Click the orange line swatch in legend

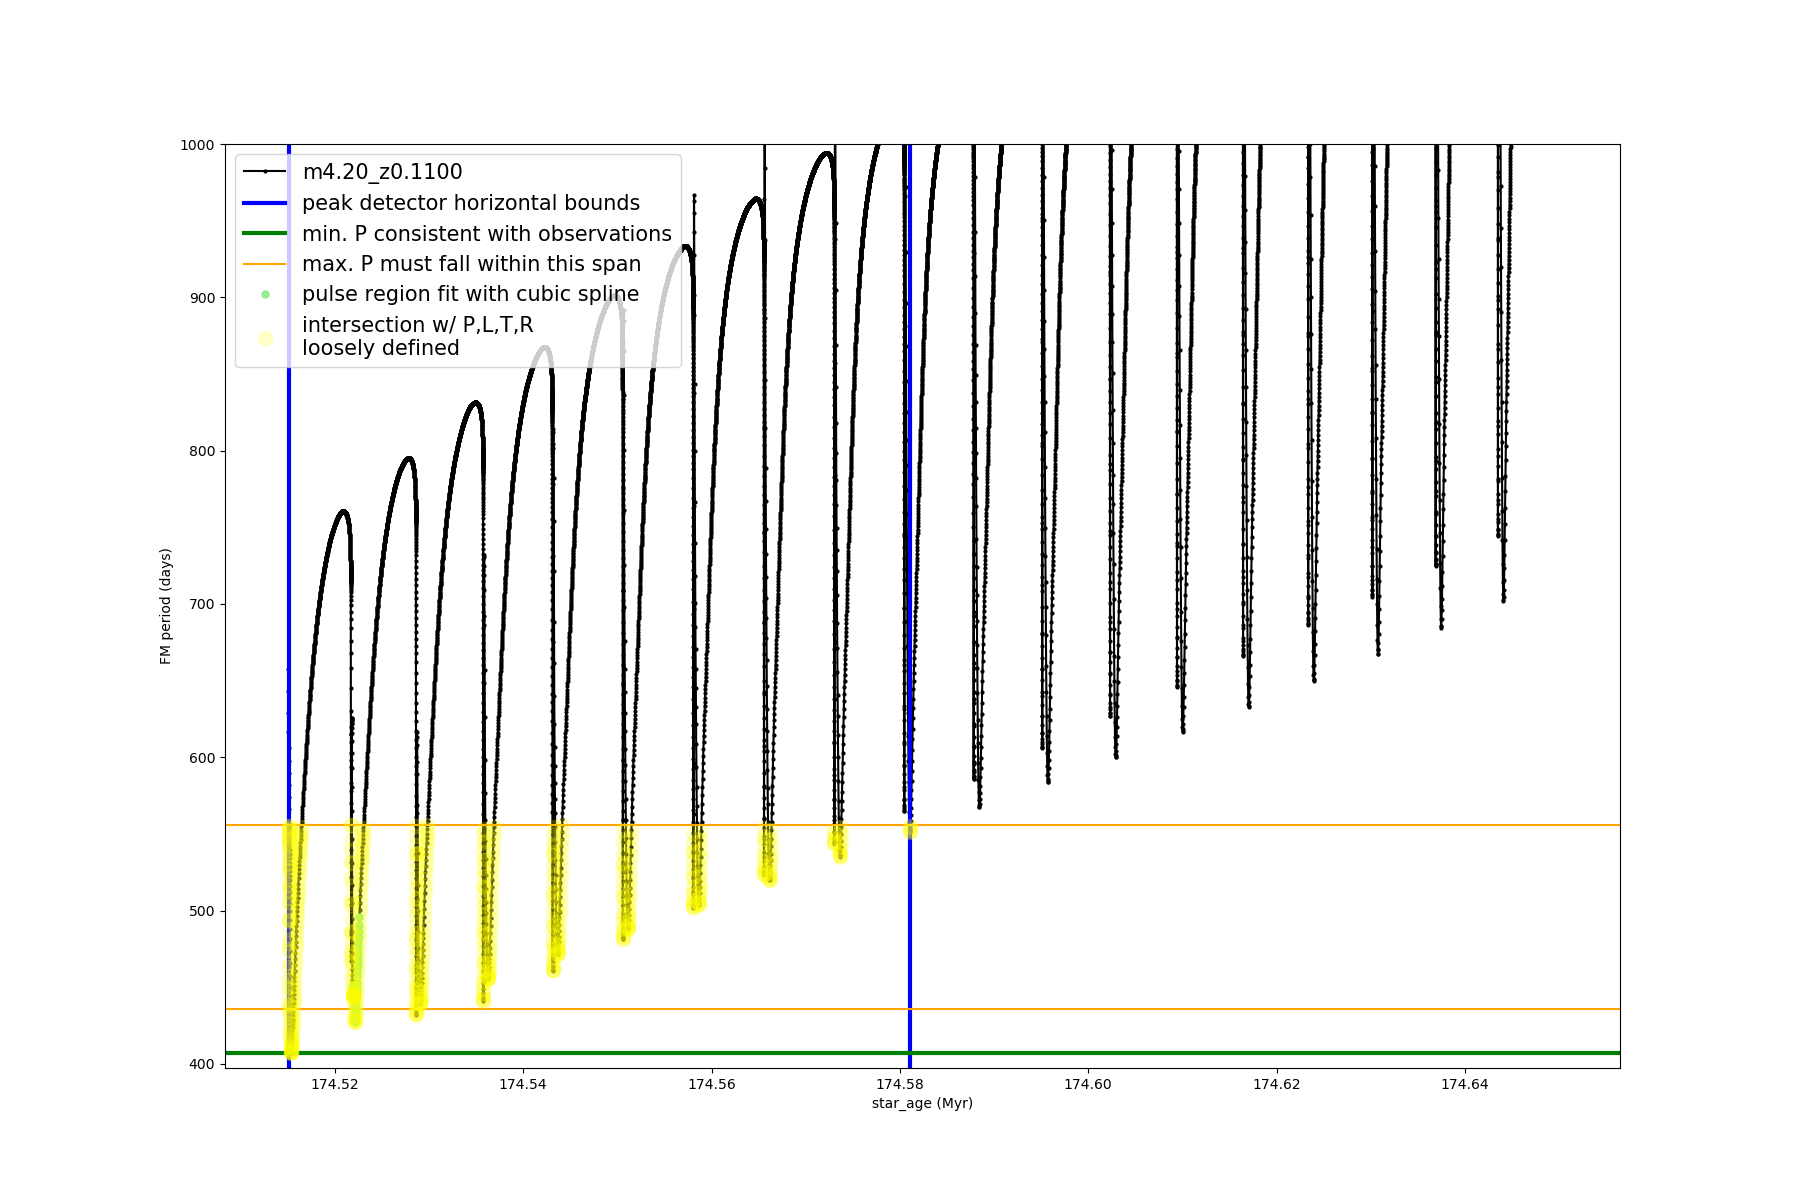tap(265, 264)
